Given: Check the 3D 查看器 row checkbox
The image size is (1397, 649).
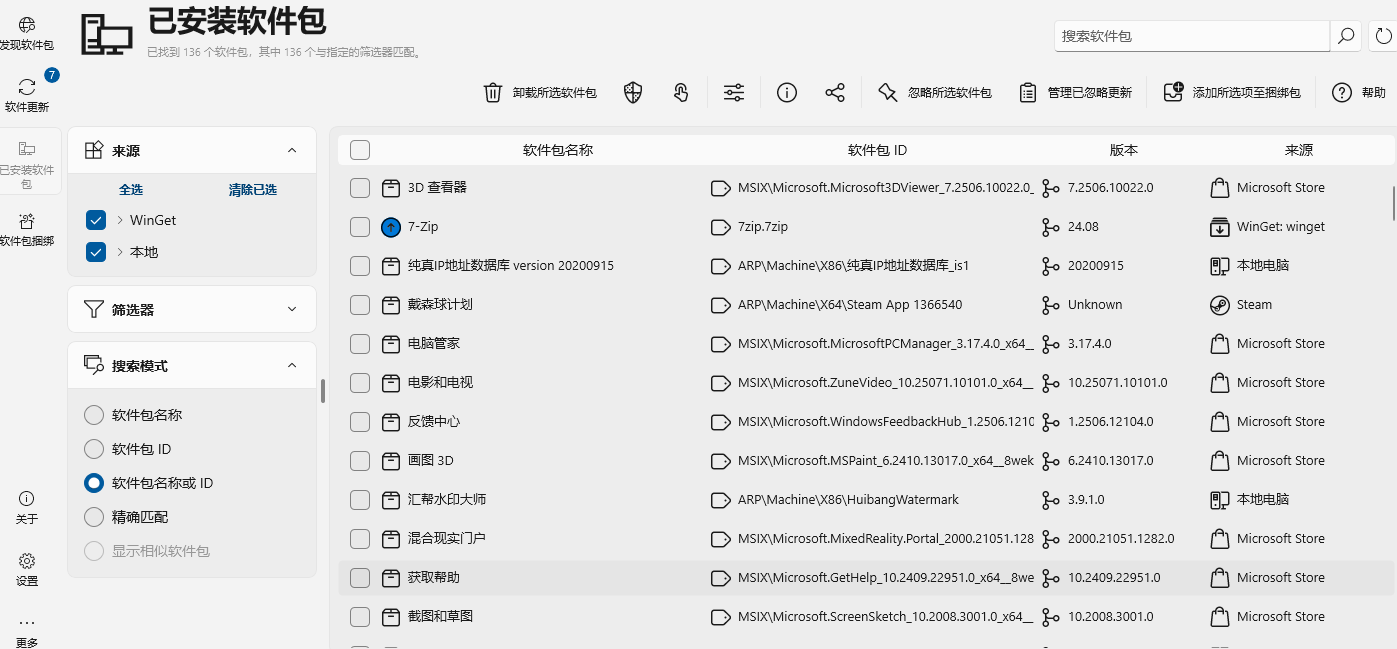Looking at the screenshot, I should pos(360,187).
